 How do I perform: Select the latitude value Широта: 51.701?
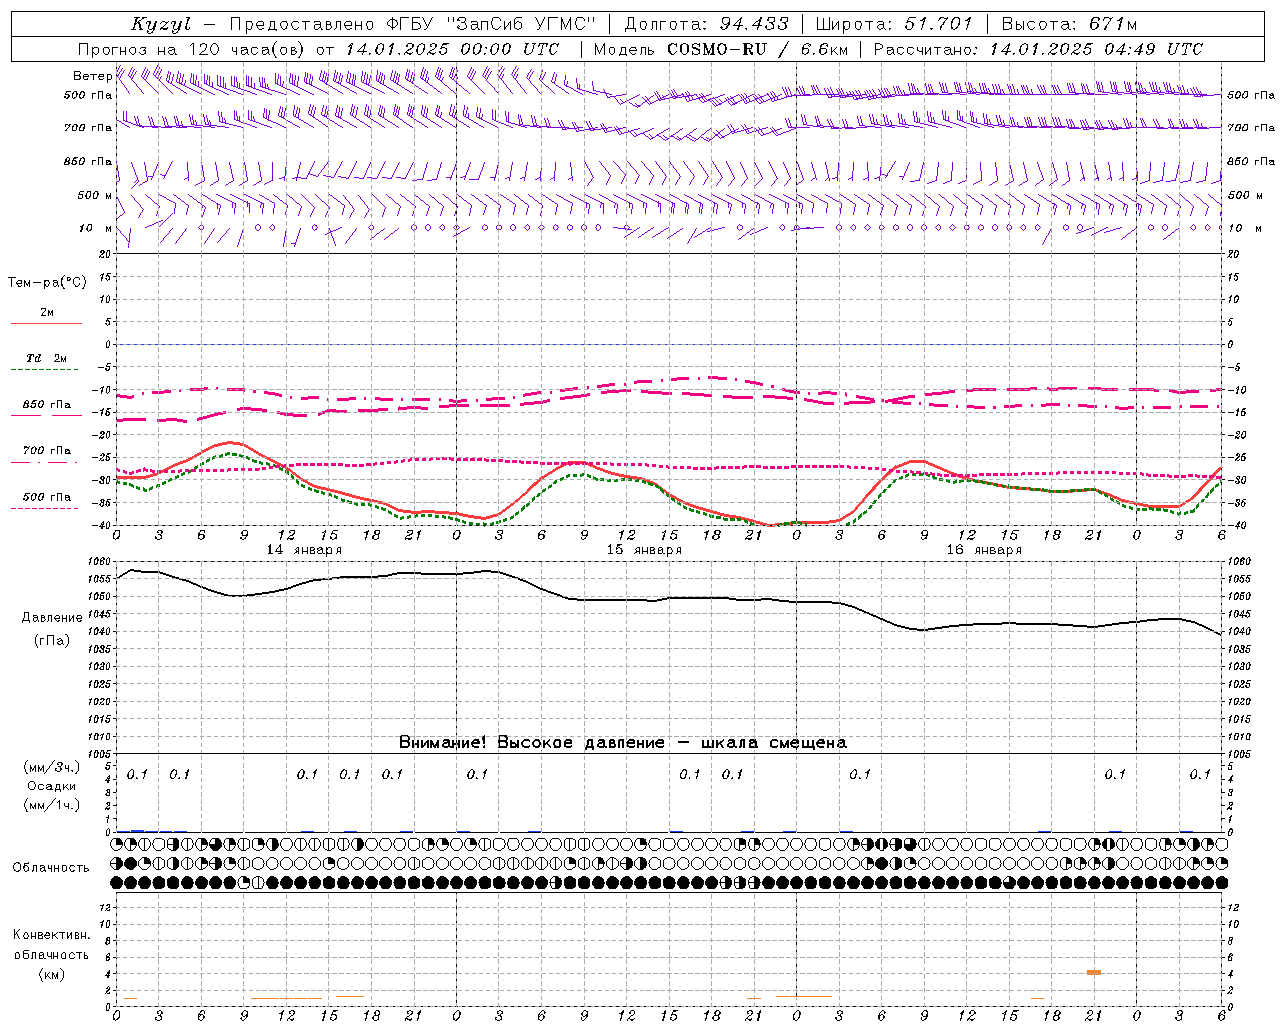click(894, 24)
